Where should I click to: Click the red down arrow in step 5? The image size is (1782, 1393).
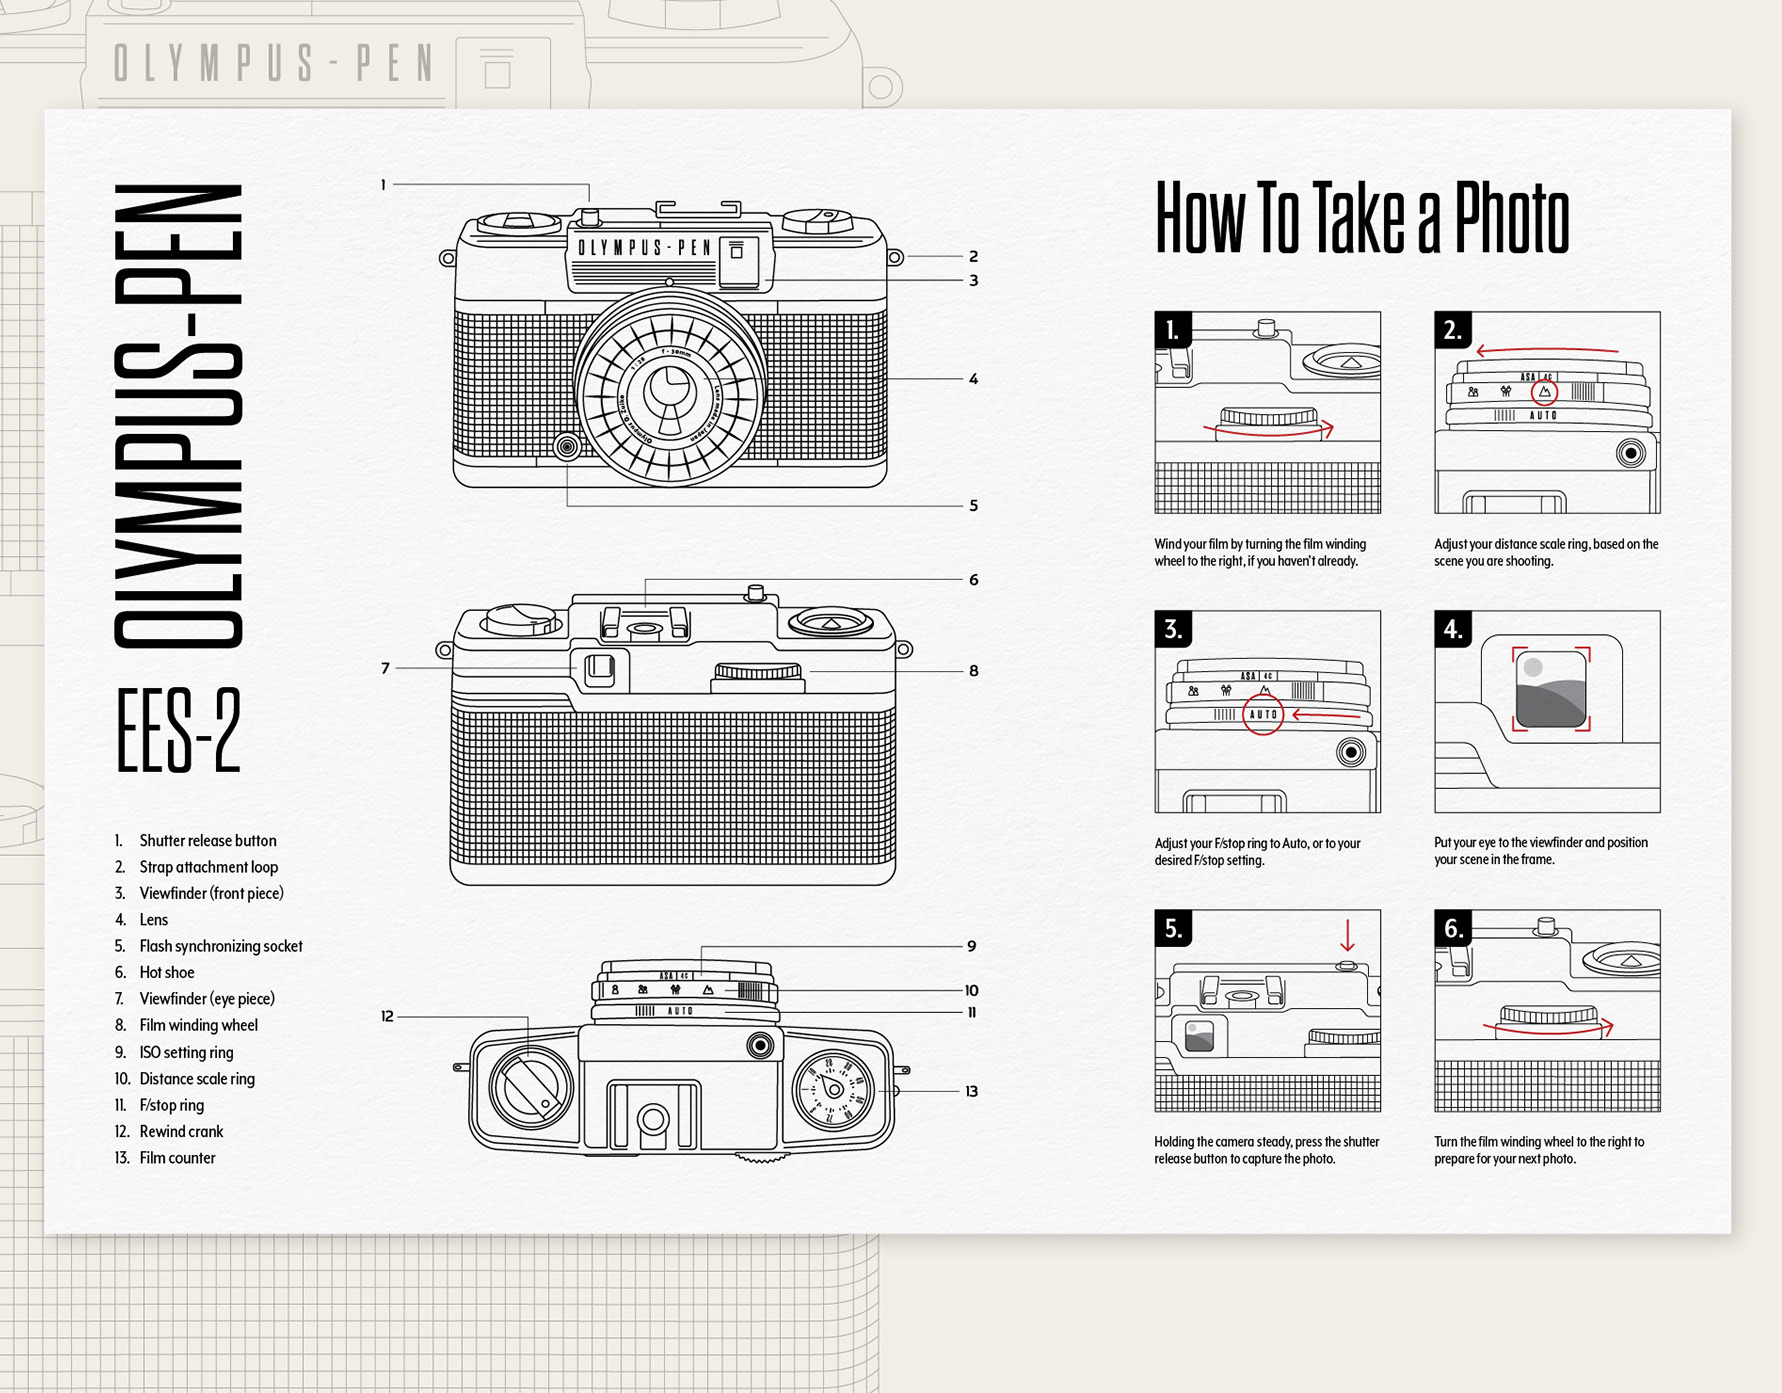1347,935
